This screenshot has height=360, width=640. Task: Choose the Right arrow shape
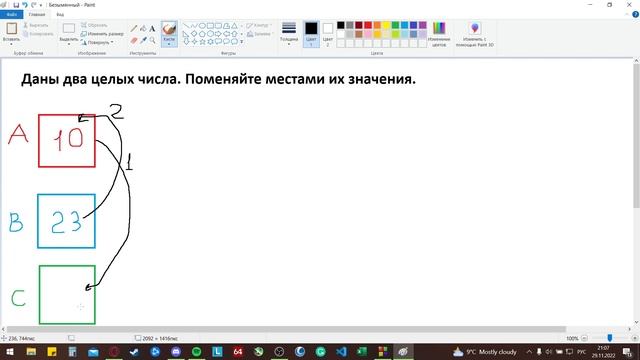point(218,34)
